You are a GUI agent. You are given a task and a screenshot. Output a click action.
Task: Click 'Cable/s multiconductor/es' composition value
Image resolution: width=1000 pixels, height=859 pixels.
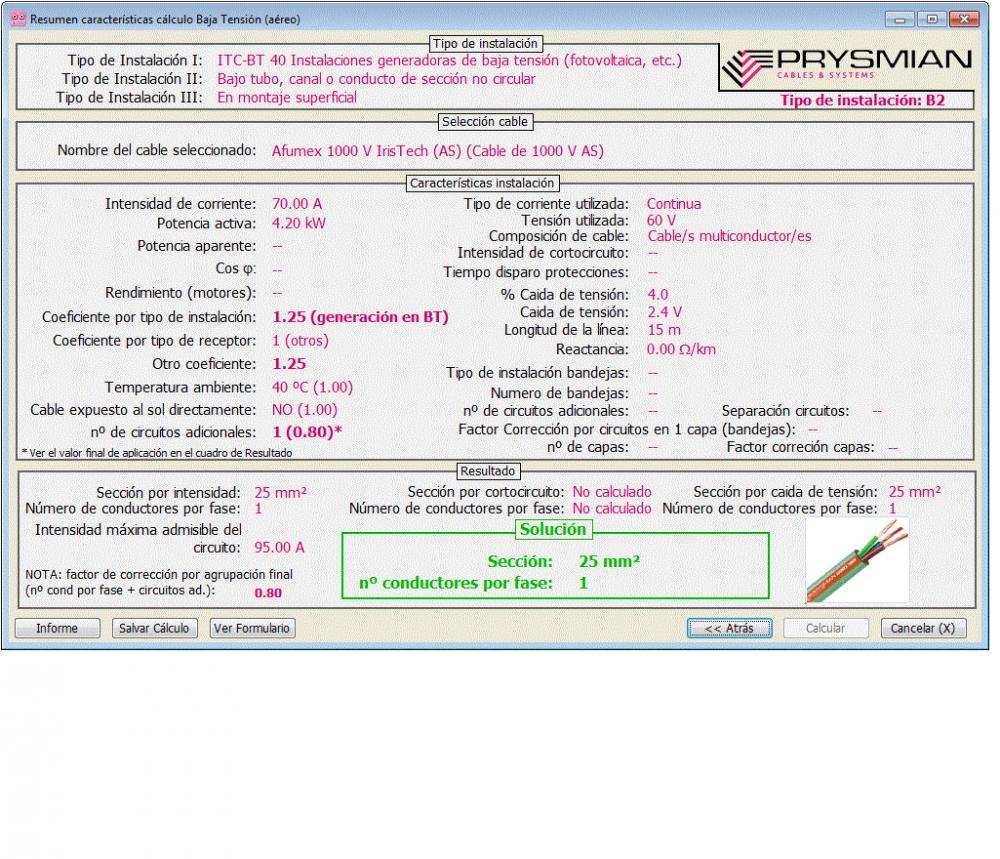[x=729, y=236]
